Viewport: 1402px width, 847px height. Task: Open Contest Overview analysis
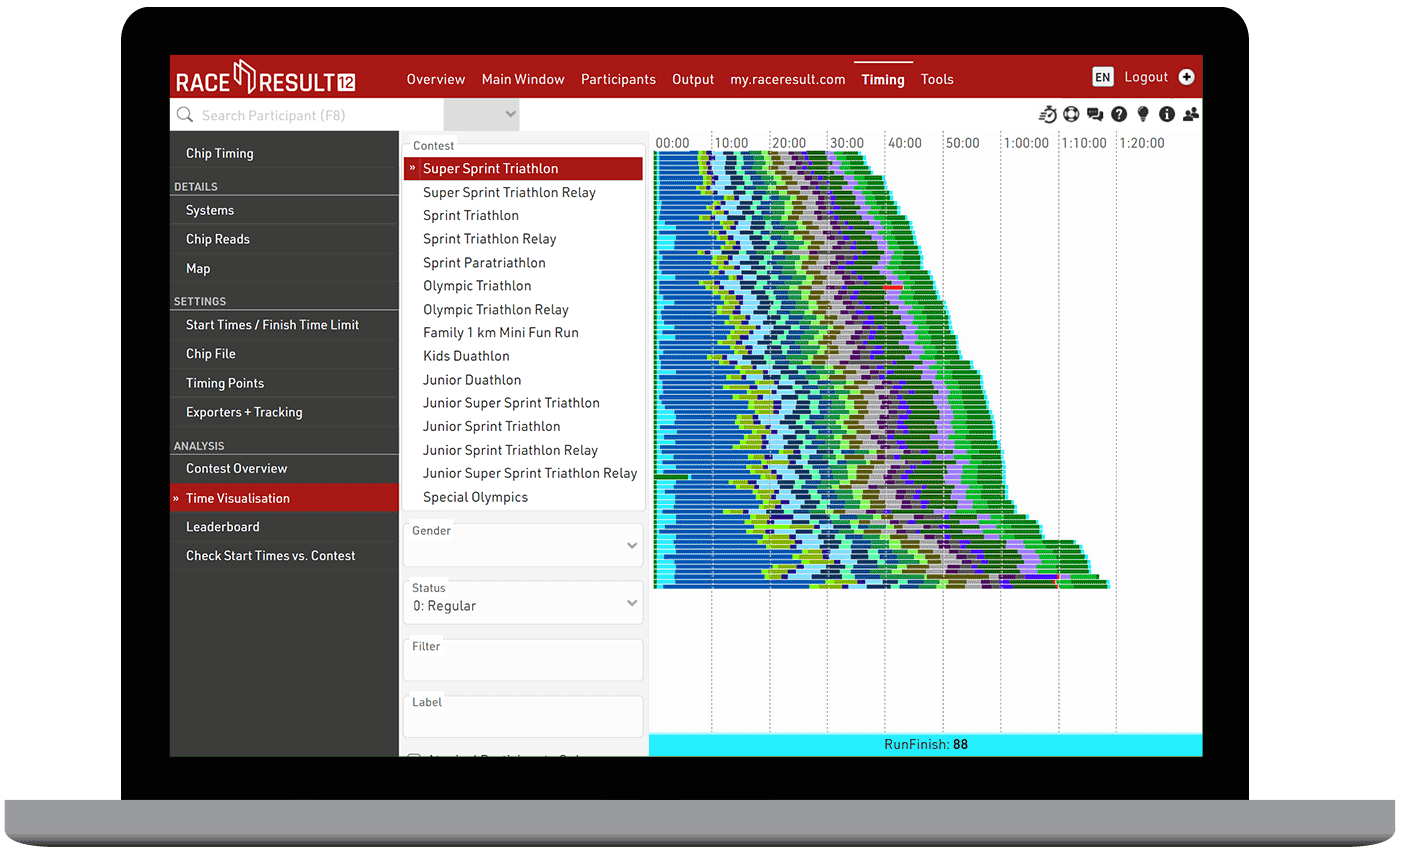284,469
